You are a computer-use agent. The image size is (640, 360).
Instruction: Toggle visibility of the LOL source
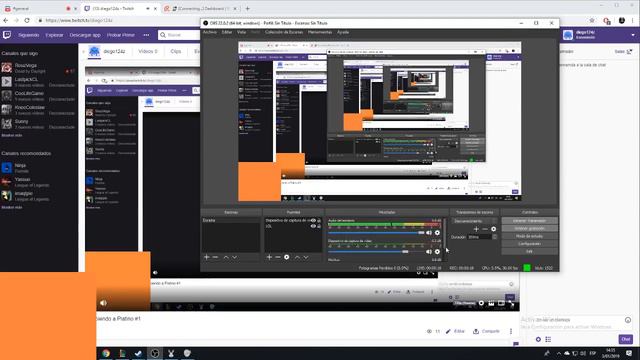coord(313,226)
